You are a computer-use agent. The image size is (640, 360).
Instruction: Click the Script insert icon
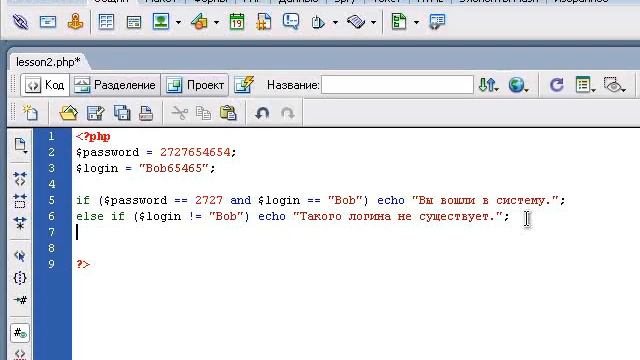(356, 22)
